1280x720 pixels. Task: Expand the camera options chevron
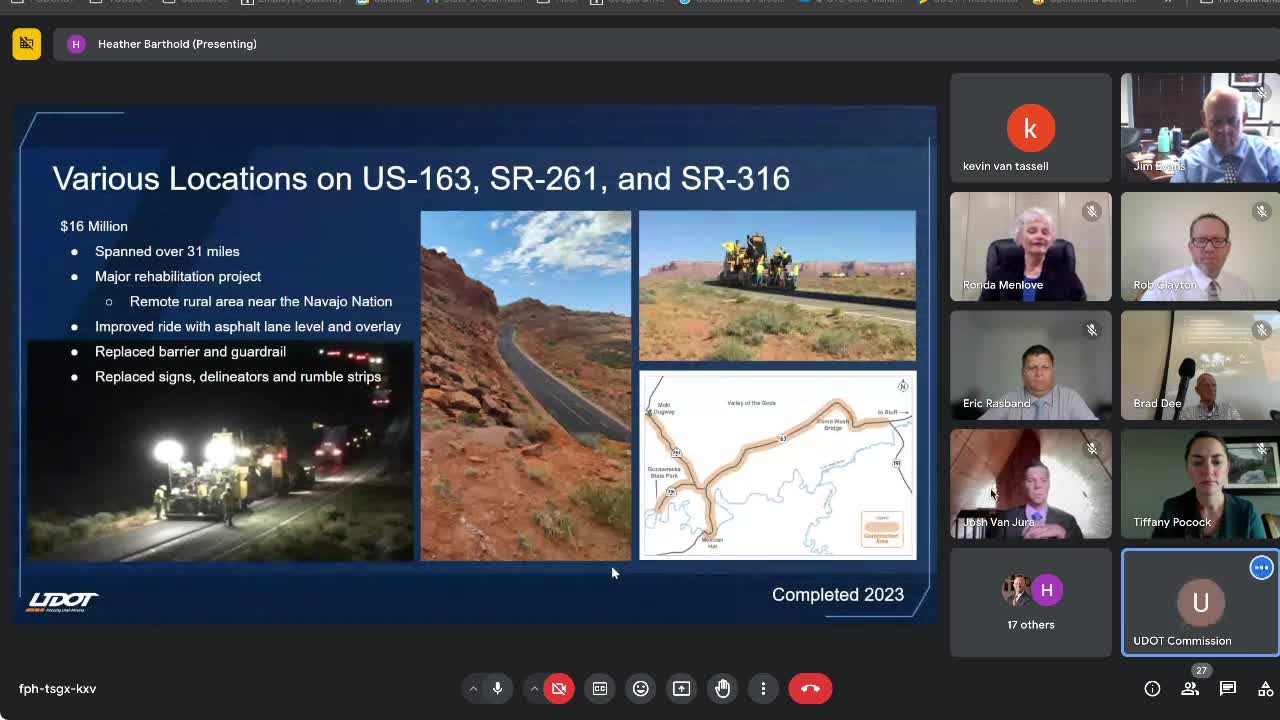(x=534, y=688)
